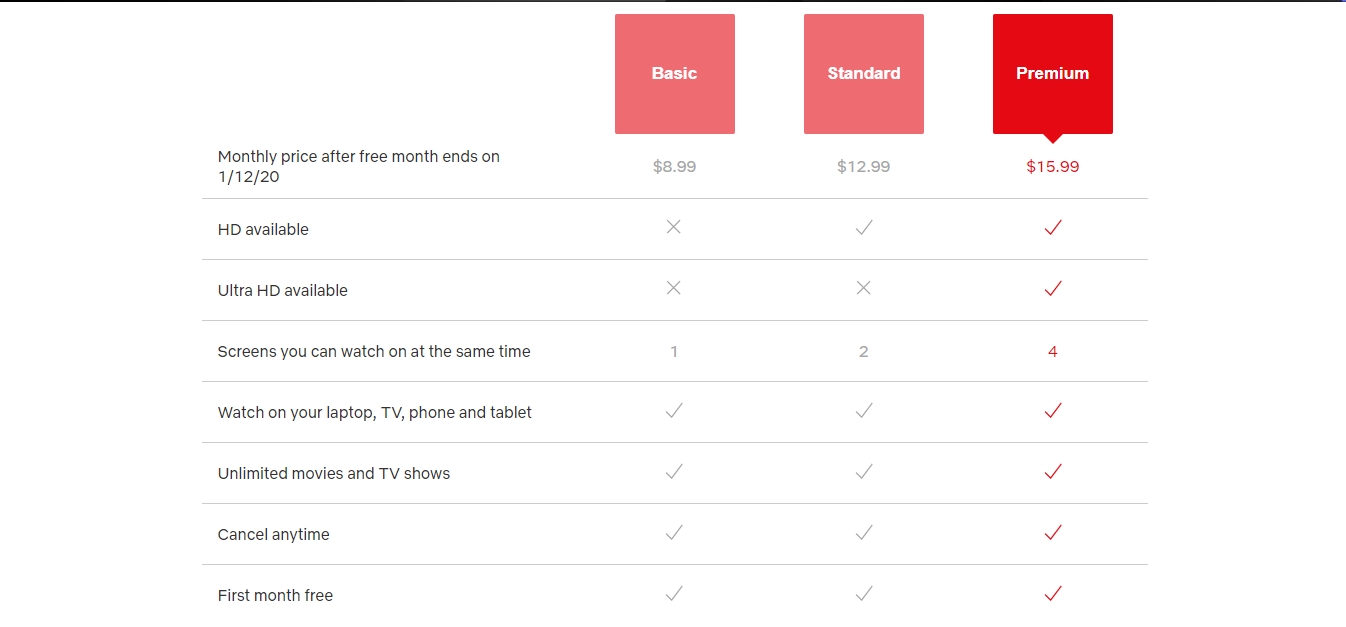Image resolution: width=1346 pixels, height=627 pixels.
Task: Click red Premium checkmark for HD available
Action: 1052,228
